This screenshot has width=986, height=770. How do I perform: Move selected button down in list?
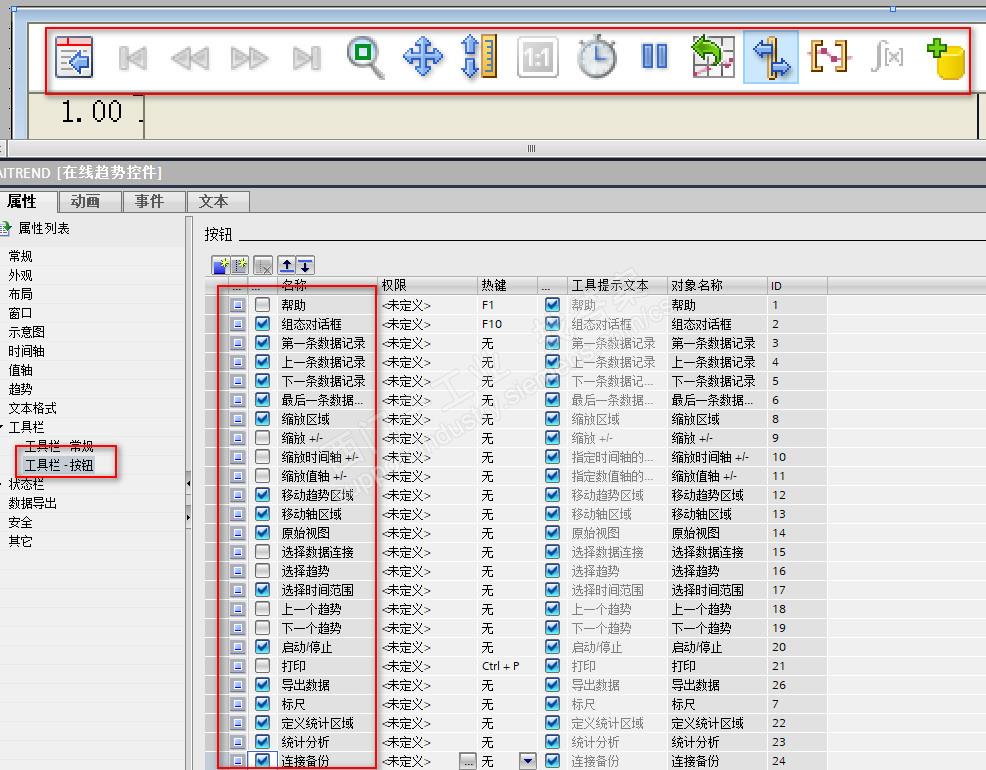coord(305,265)
